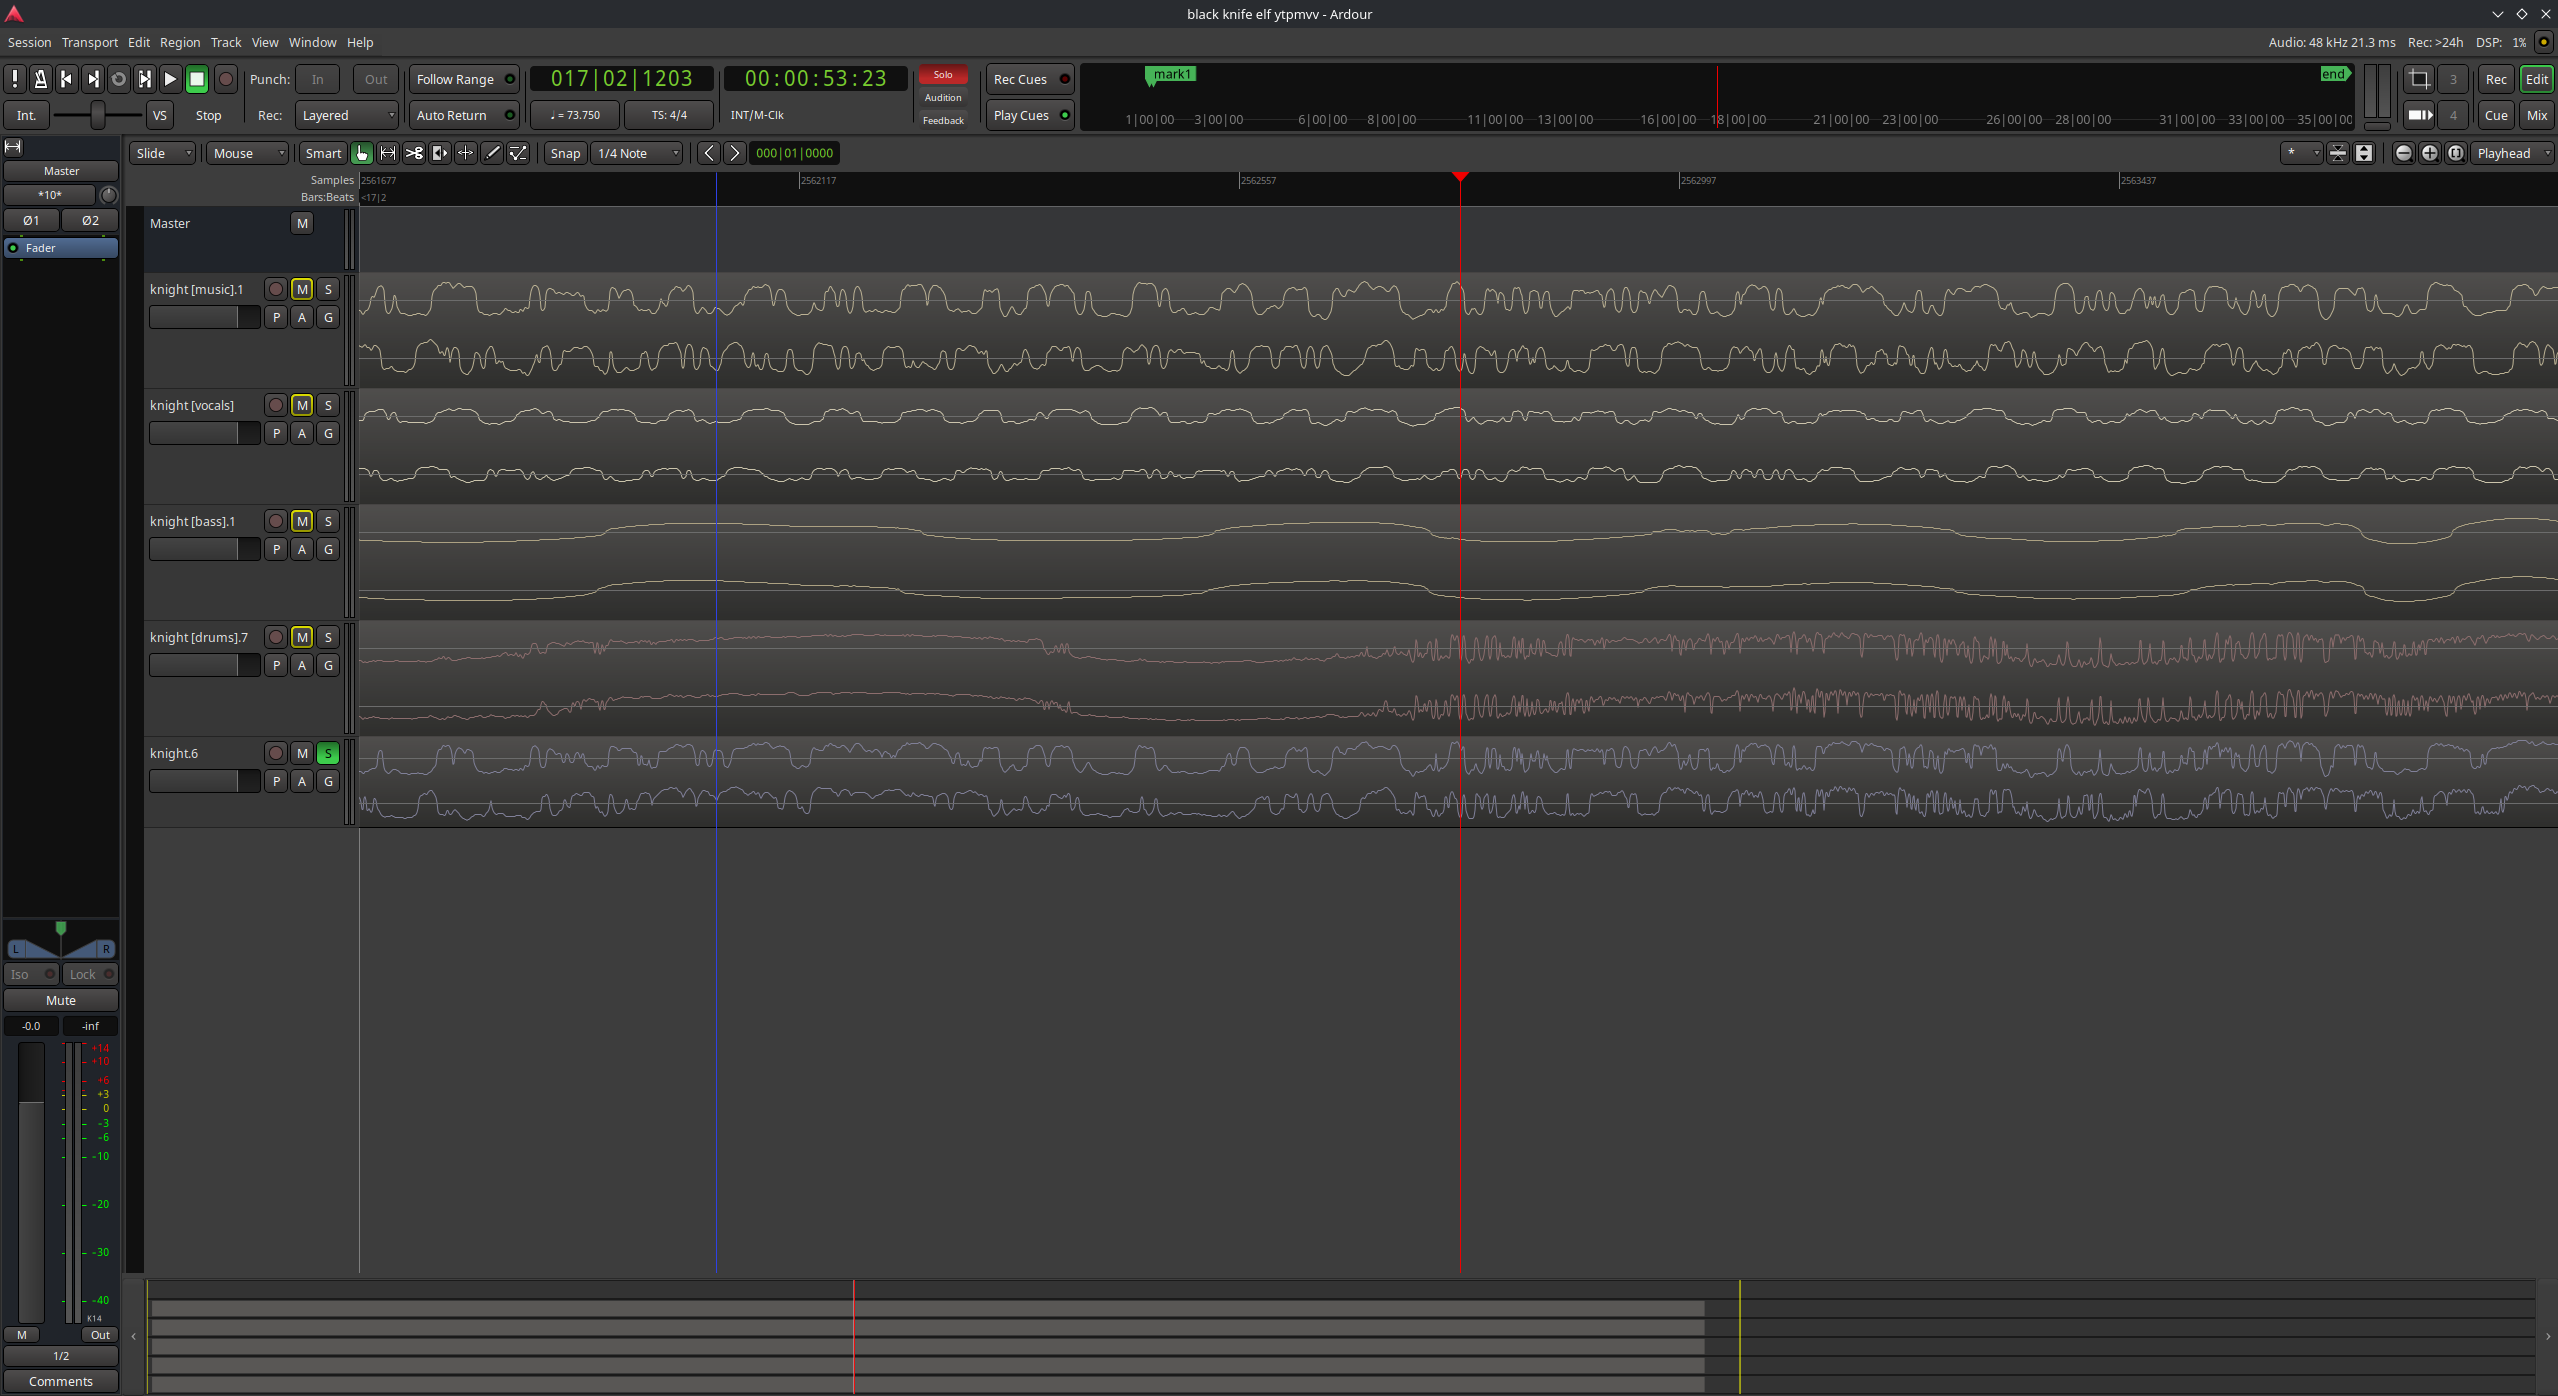Toggle Follow Range option

pos(464,79)
